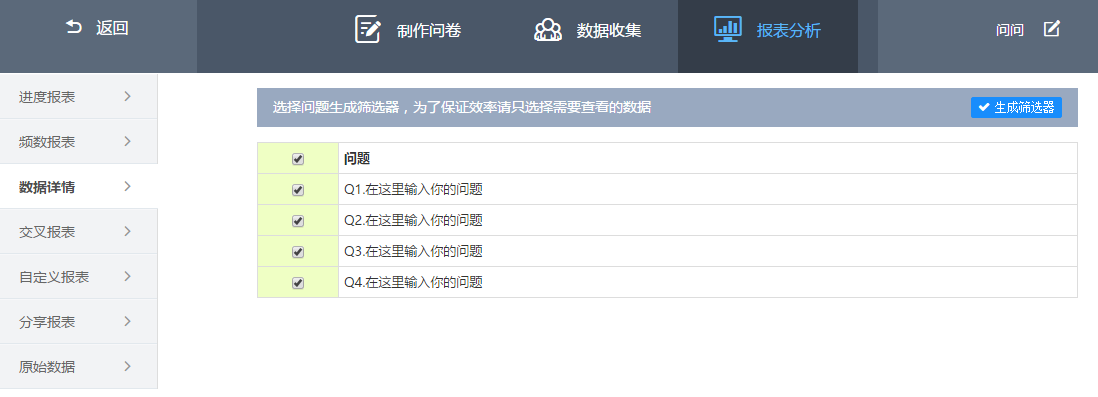Select 数据详情 in the sidebar

(78, 186)
